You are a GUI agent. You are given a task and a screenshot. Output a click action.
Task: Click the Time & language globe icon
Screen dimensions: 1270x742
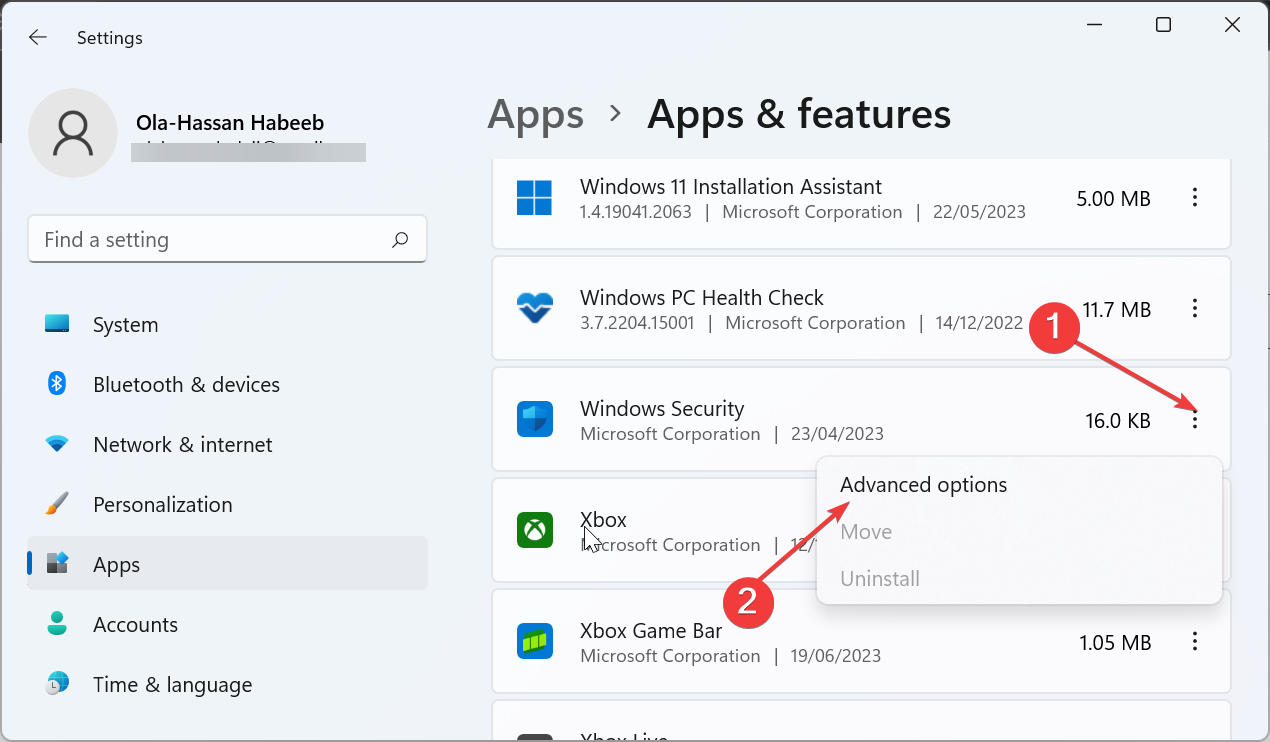click(57, 684)
